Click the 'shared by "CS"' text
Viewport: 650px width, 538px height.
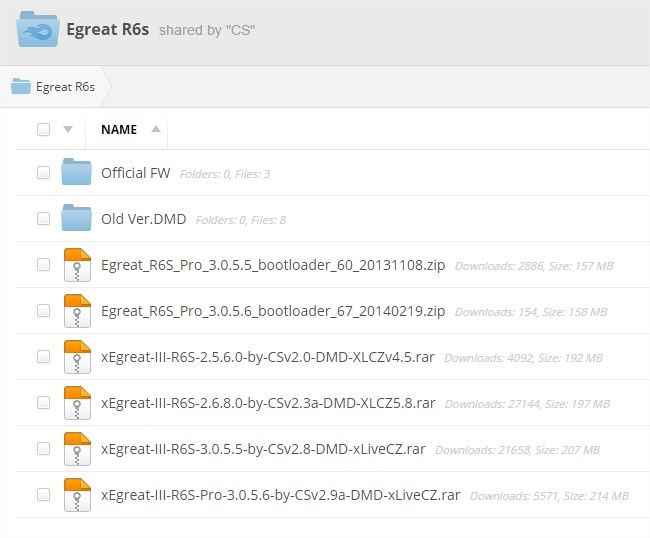click(x=207, y=30)
